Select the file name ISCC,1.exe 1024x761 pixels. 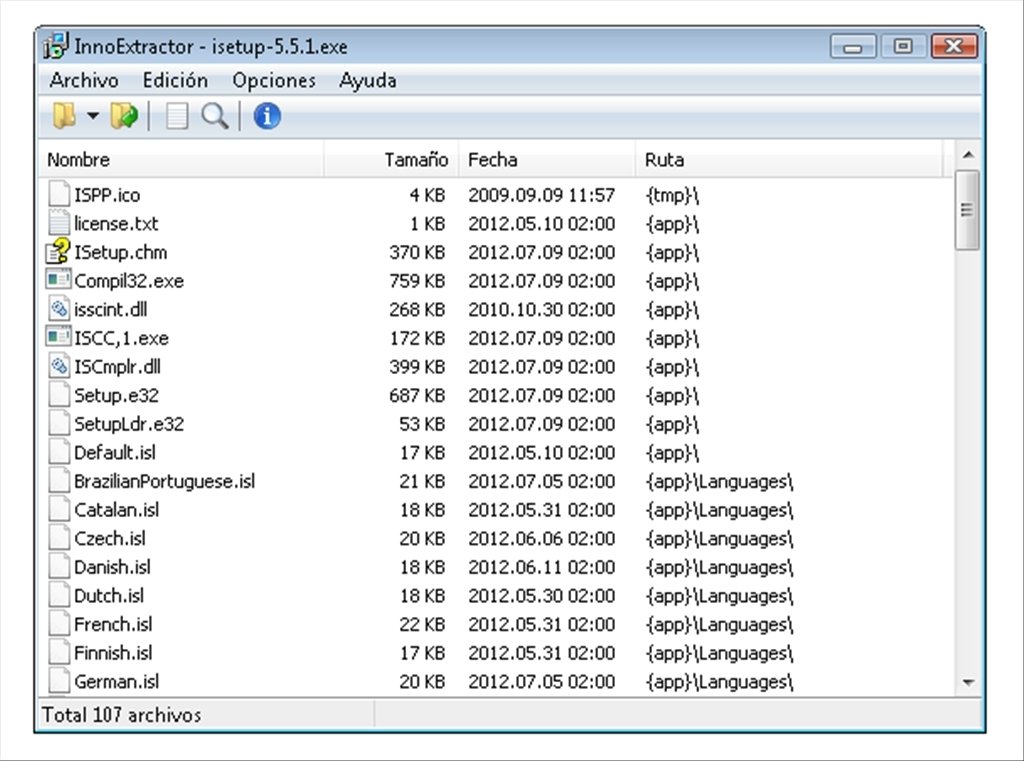coord(121,338)
